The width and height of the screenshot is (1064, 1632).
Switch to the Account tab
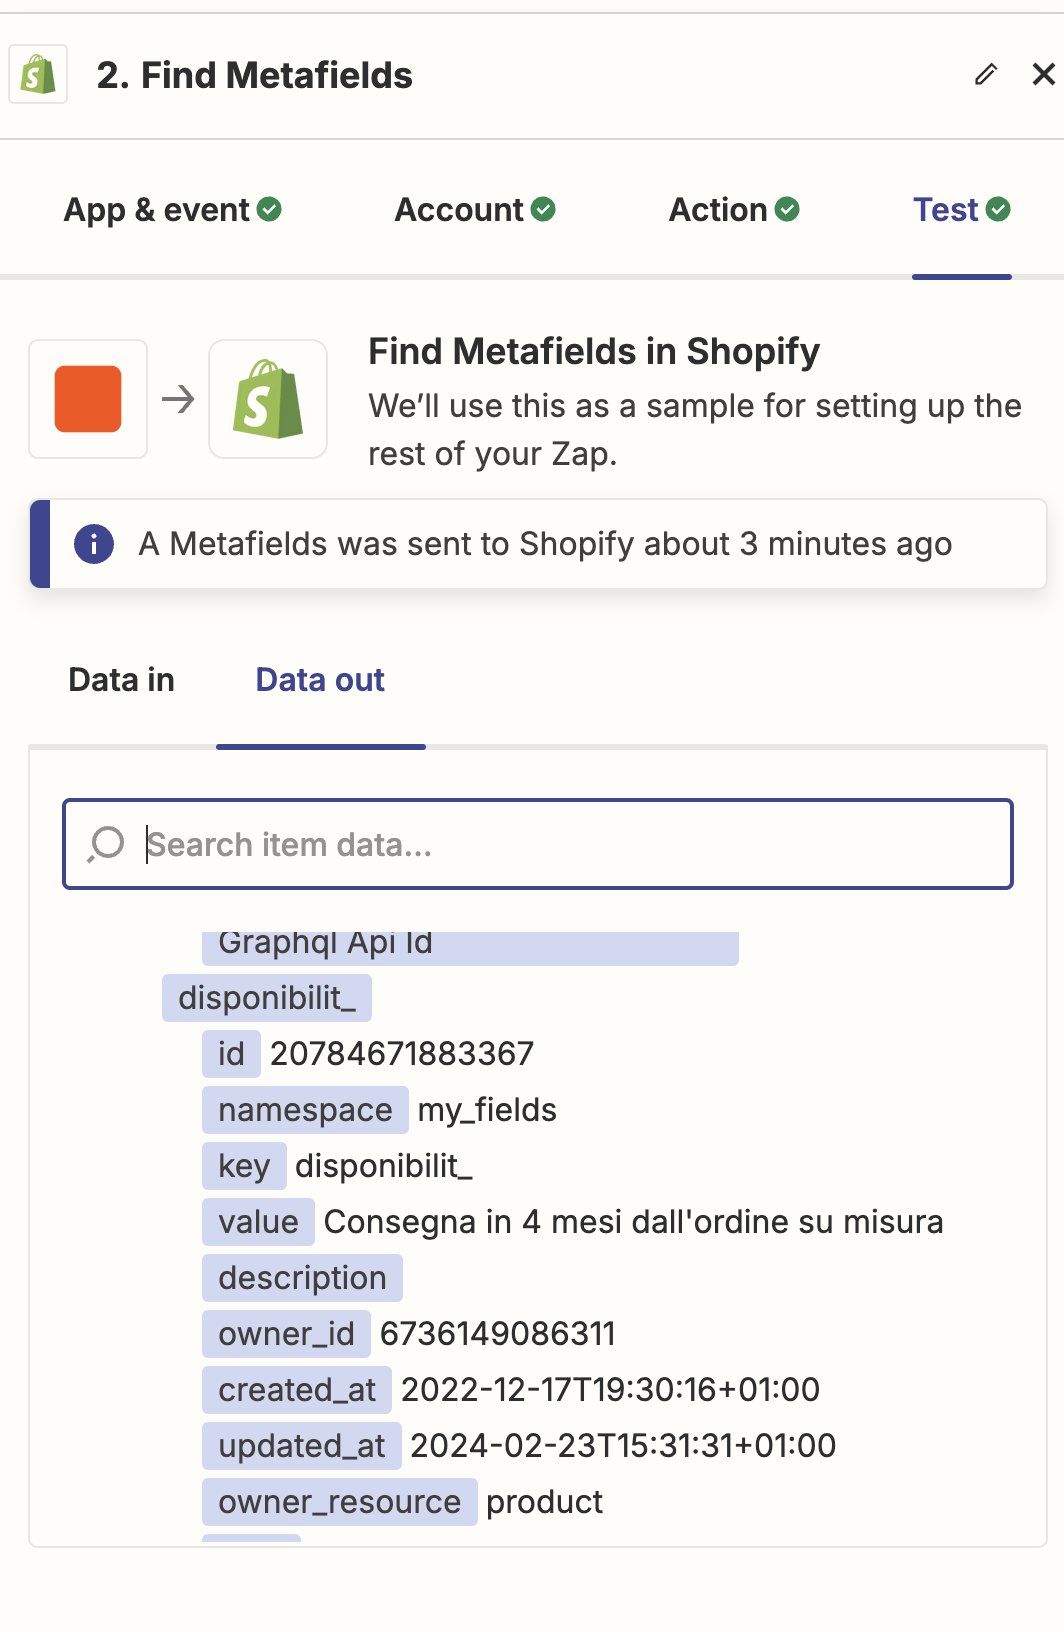pos(475,210)
